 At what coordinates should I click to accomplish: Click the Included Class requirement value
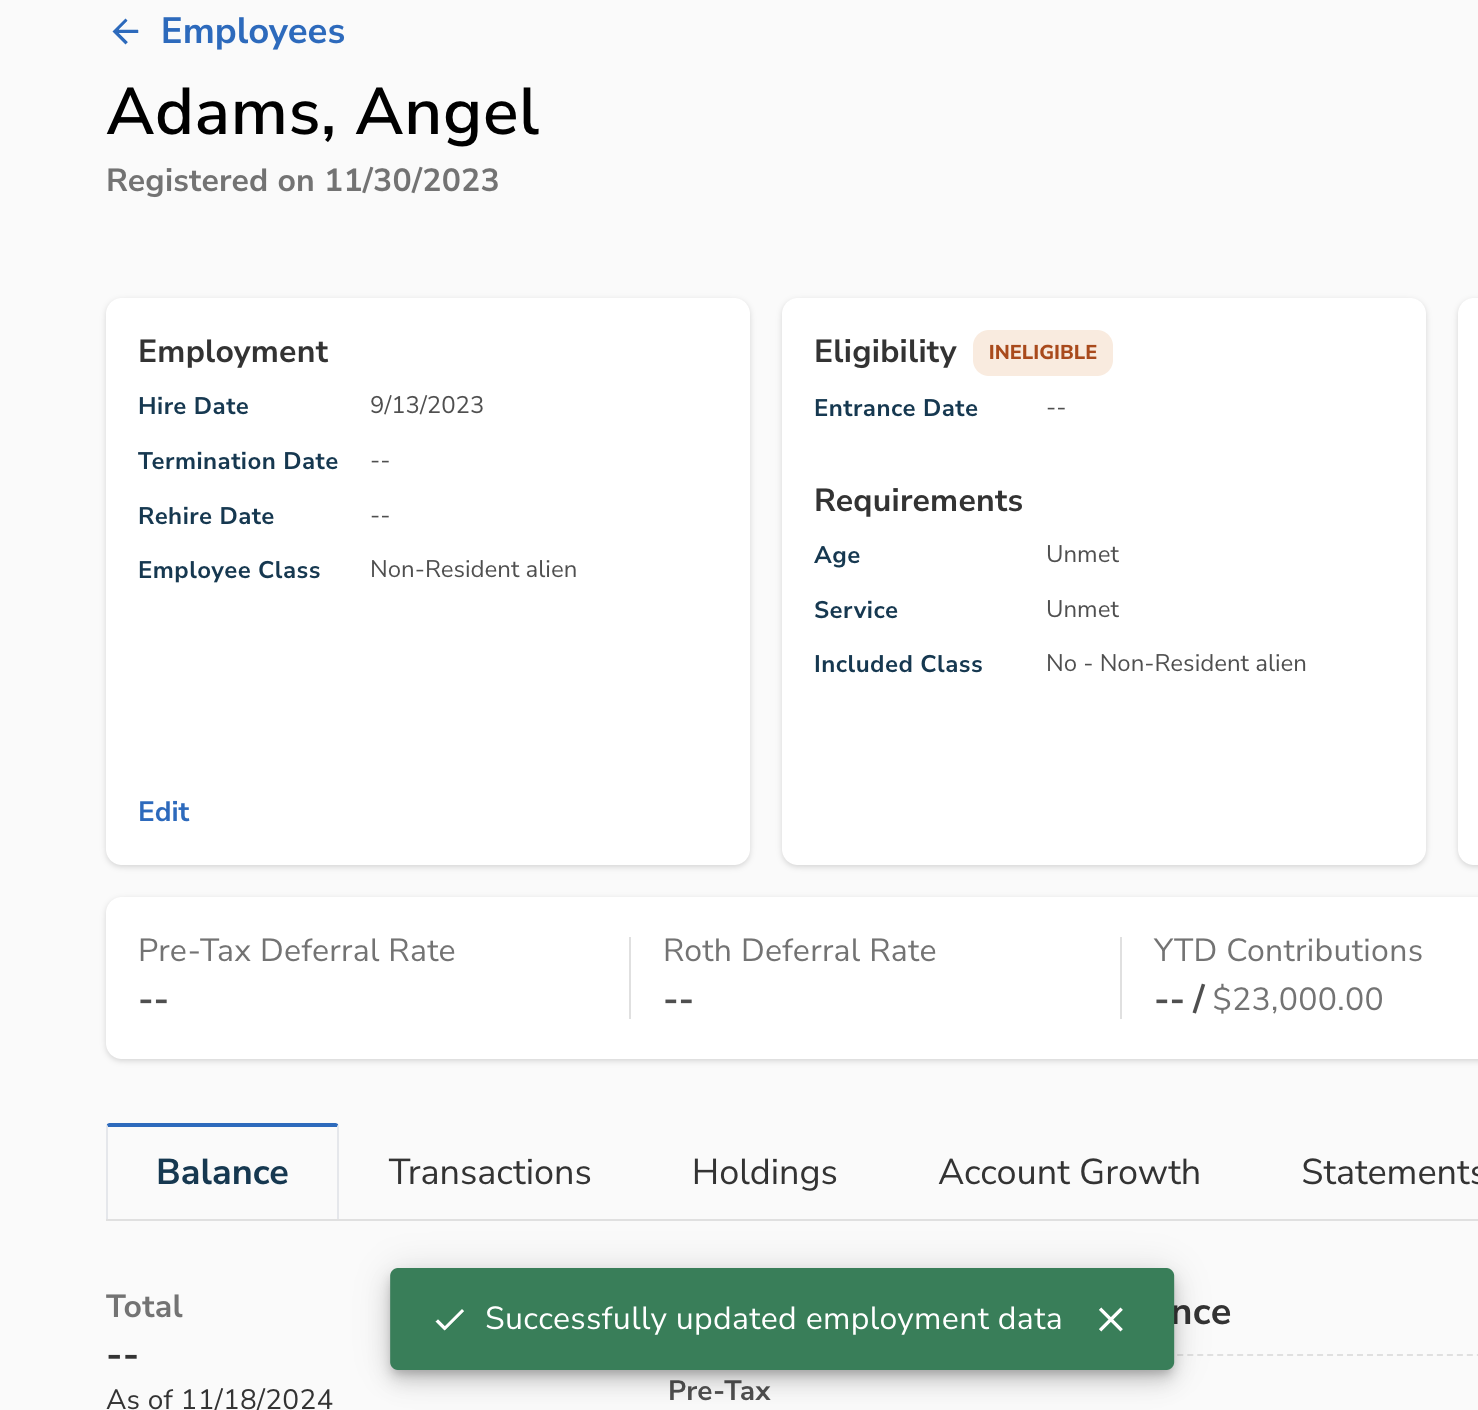coord(1175,663)
